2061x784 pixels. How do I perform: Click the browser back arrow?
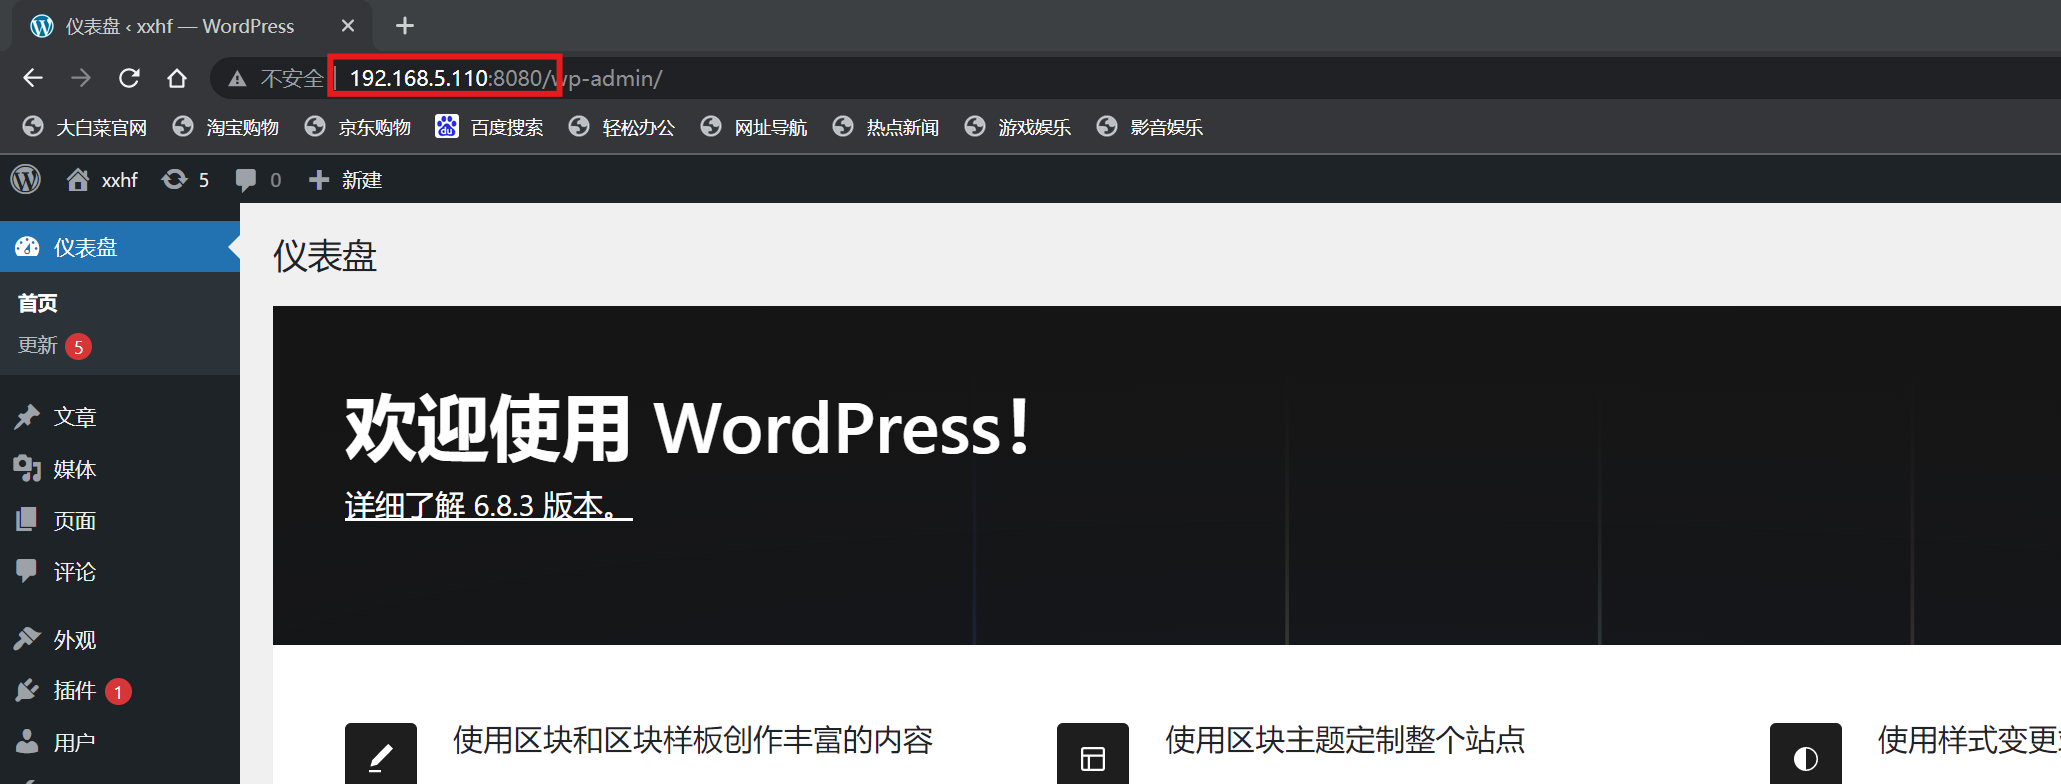[33, 78]
